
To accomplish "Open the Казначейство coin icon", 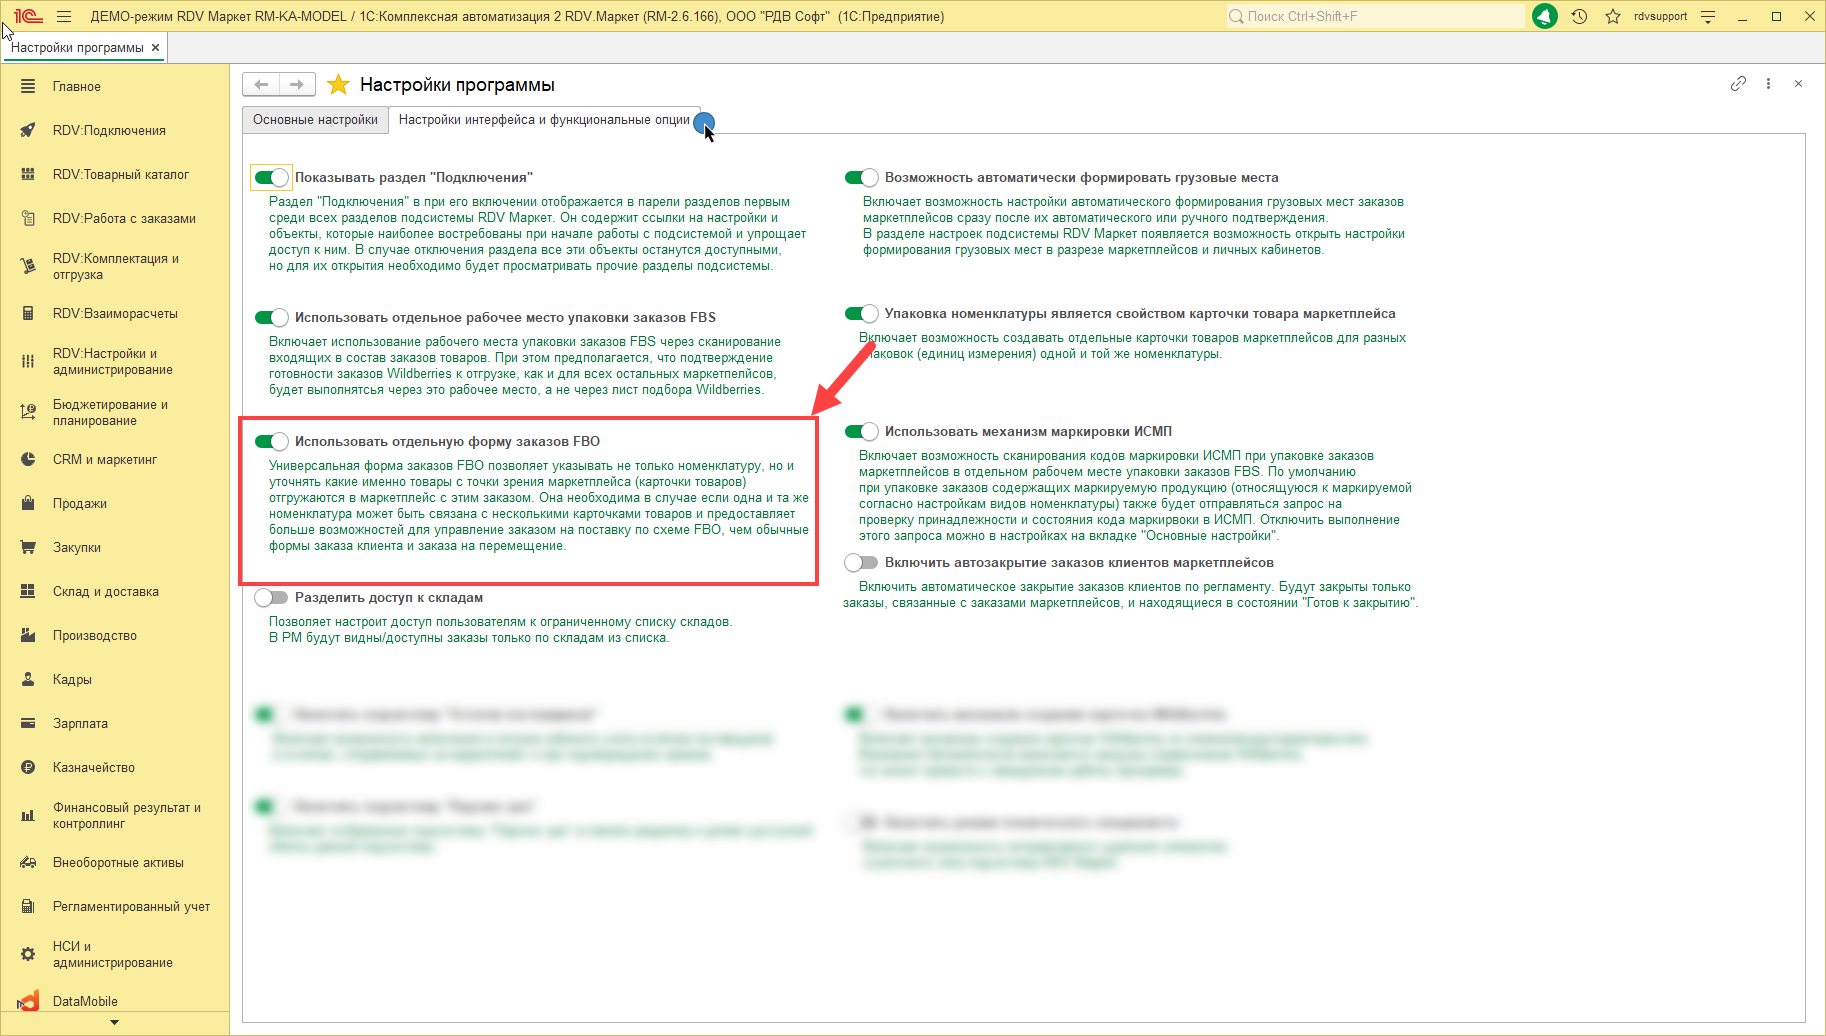I will (x=28, y=768).
